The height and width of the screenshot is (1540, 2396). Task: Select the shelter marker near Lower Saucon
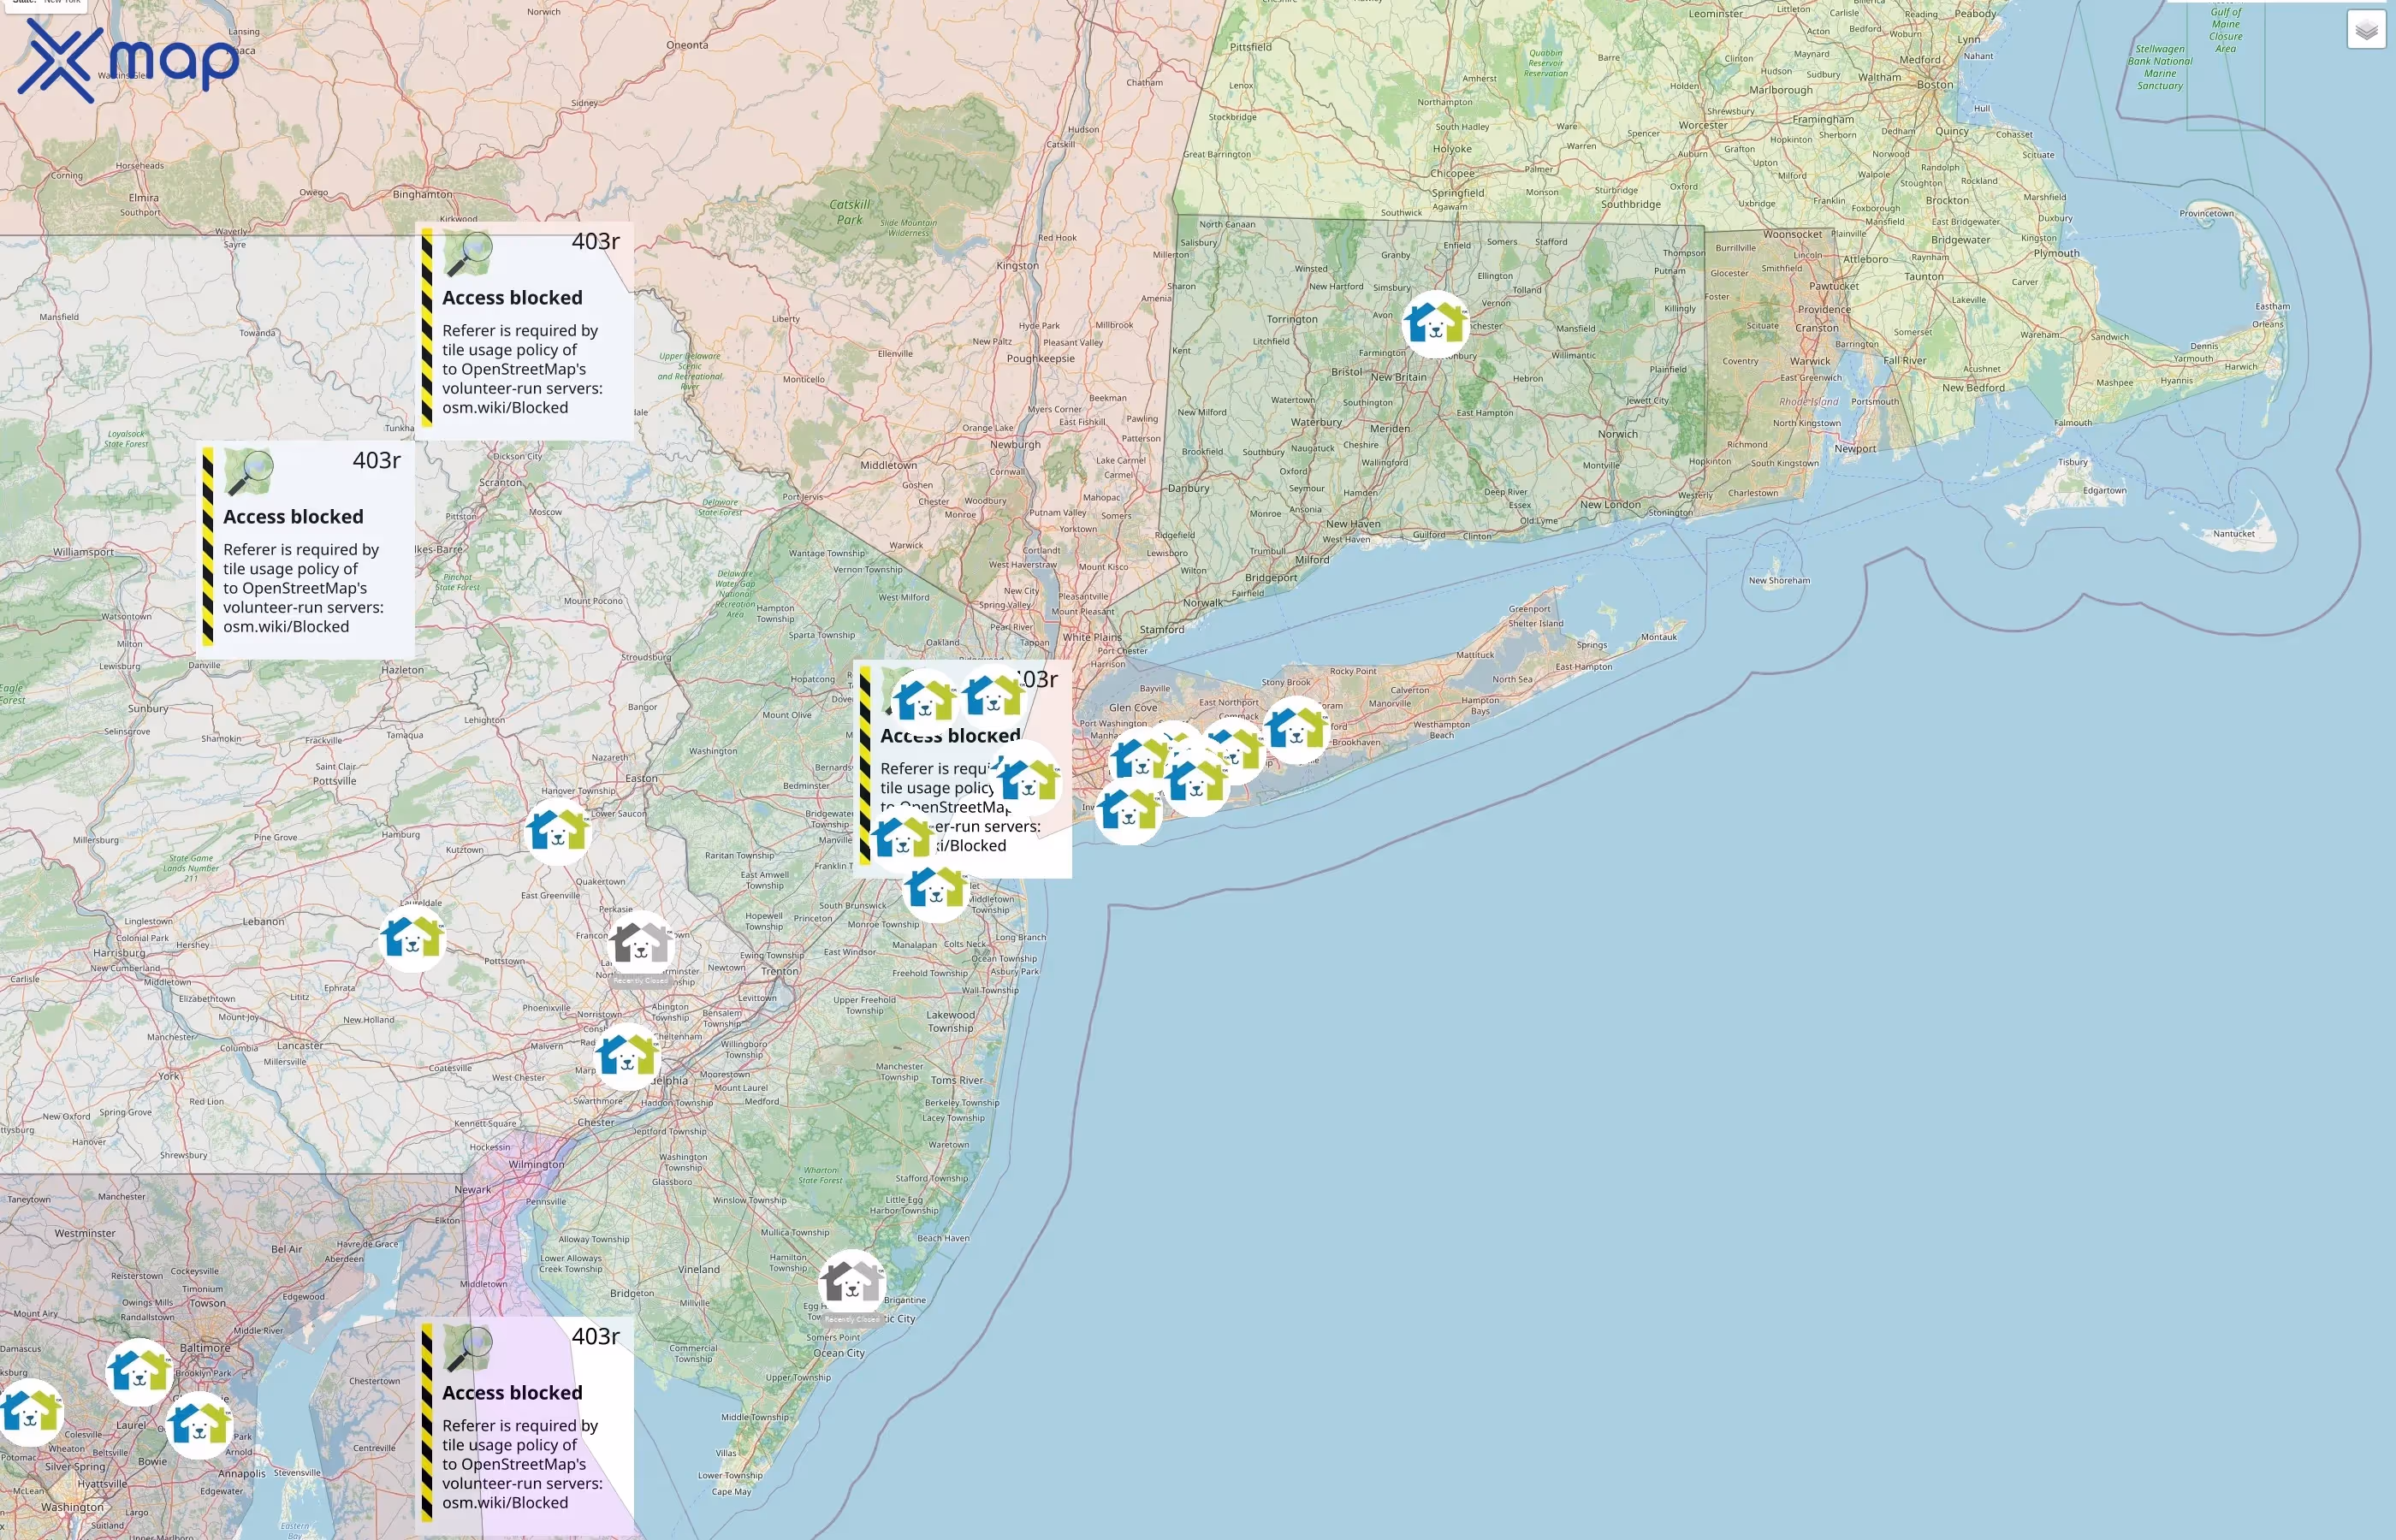click(558, 831)
